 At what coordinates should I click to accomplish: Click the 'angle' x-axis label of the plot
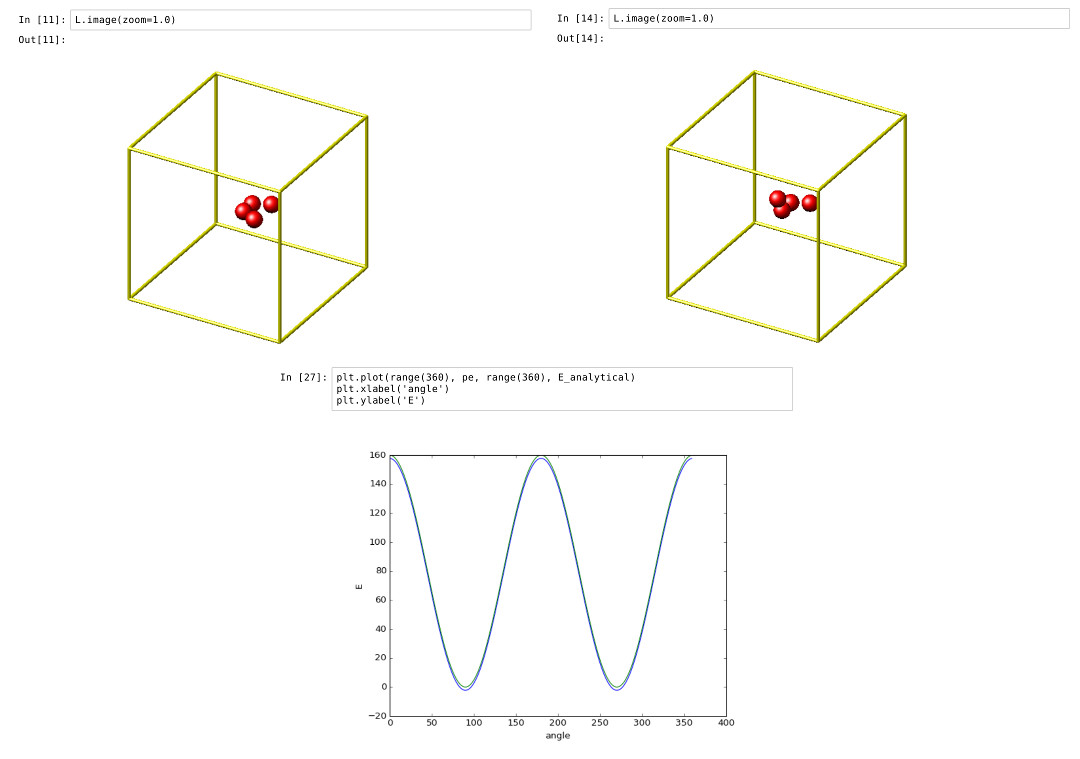558,736
